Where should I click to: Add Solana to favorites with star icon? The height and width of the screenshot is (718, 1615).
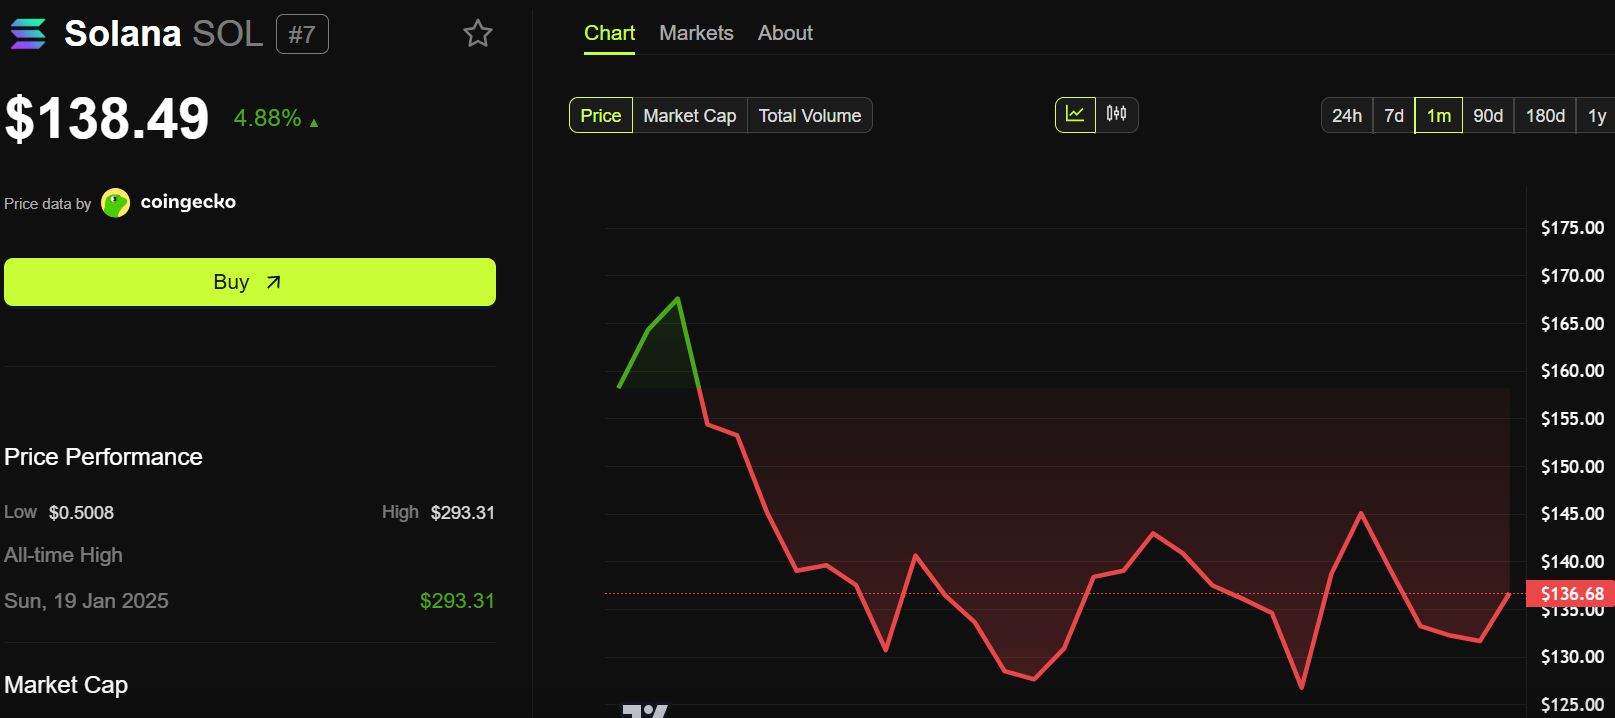(x=478, y=34)
